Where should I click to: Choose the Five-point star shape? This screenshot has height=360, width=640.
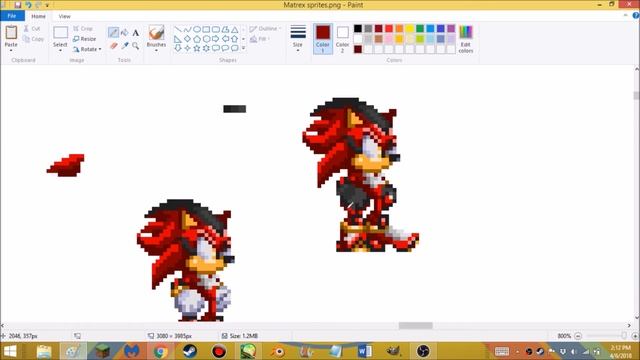[197, 48]
